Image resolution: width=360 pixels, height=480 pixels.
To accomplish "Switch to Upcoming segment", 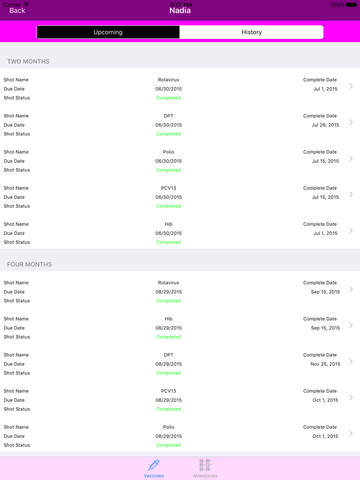I will (x=108, y=32).
